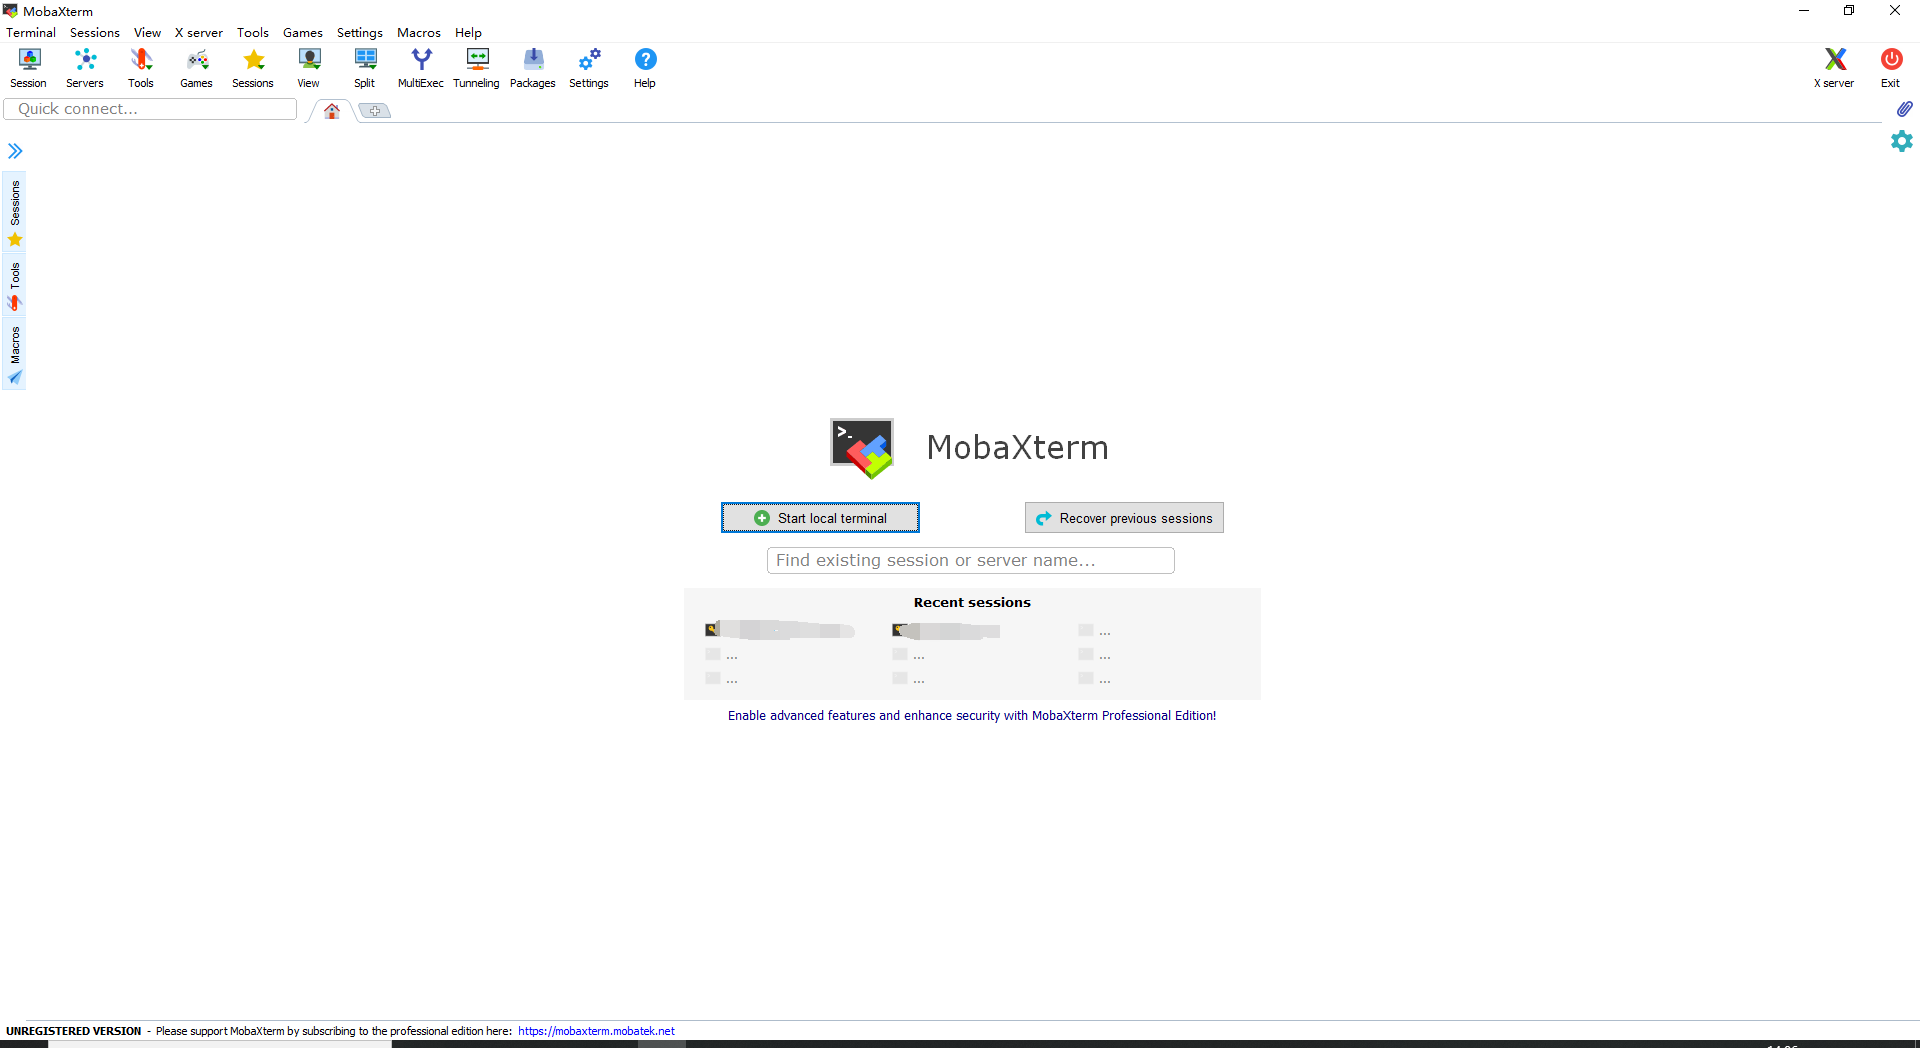
Task: Split the terminal view
Action: (x=364, y=67)
